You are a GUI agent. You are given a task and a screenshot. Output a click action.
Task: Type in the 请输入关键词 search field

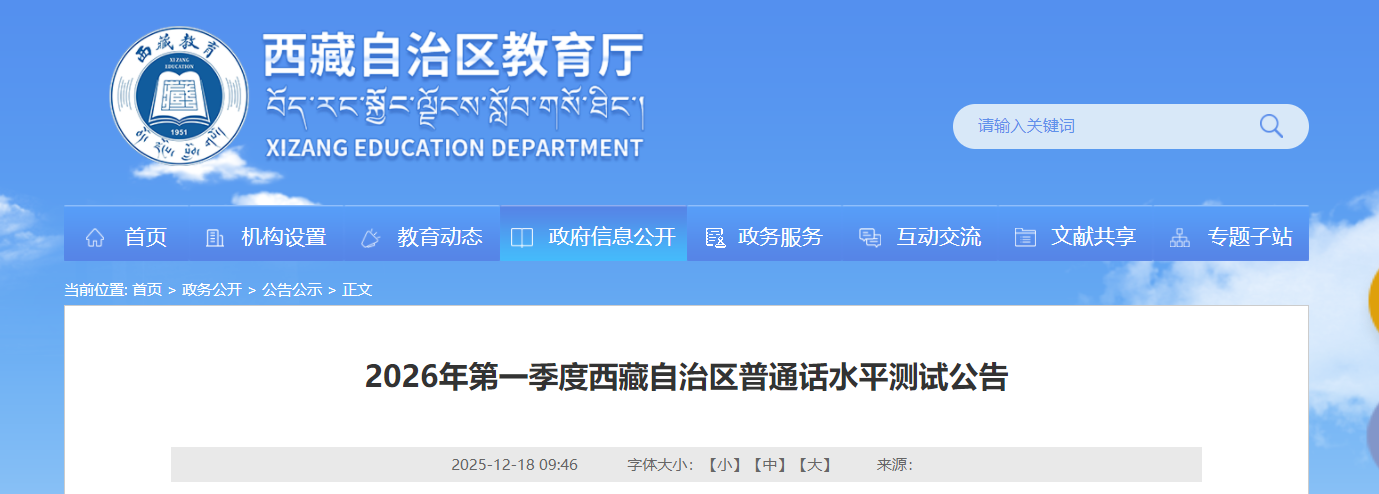1100,126
